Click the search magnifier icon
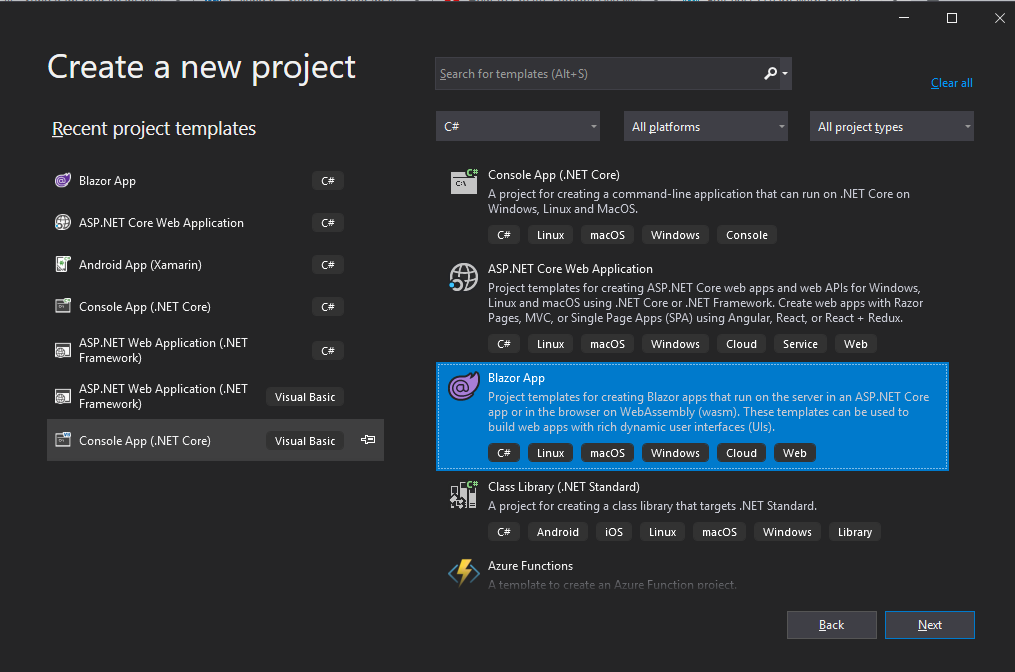1015x672 pixels. click(771, 73)
